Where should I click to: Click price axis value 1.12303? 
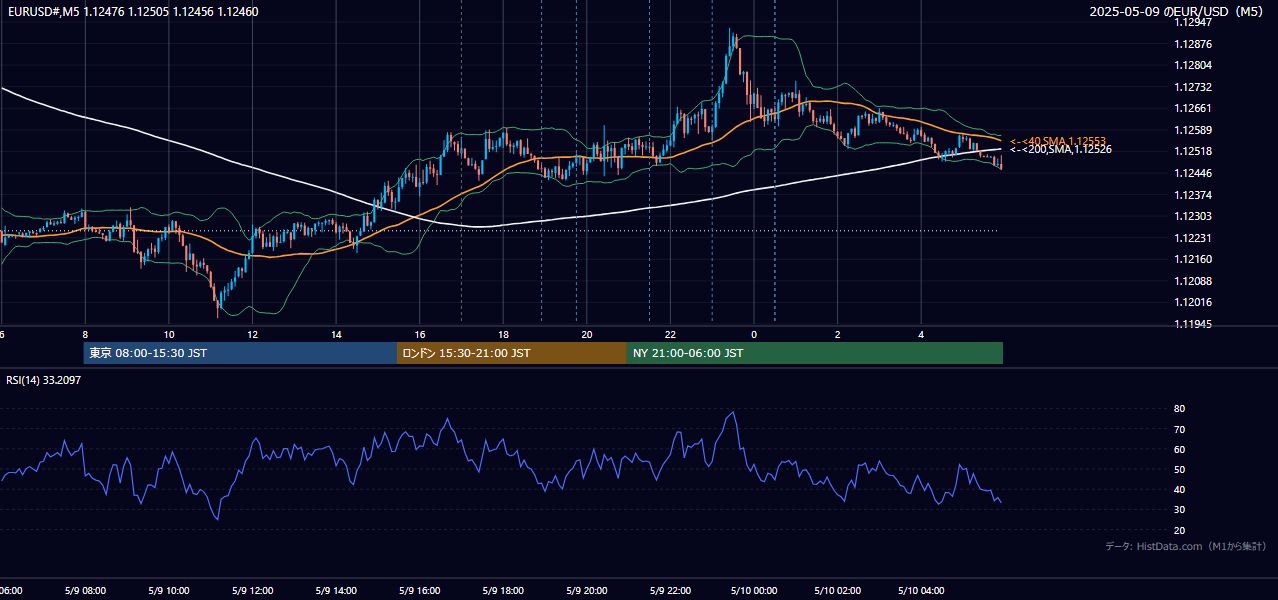[1192, 216]
